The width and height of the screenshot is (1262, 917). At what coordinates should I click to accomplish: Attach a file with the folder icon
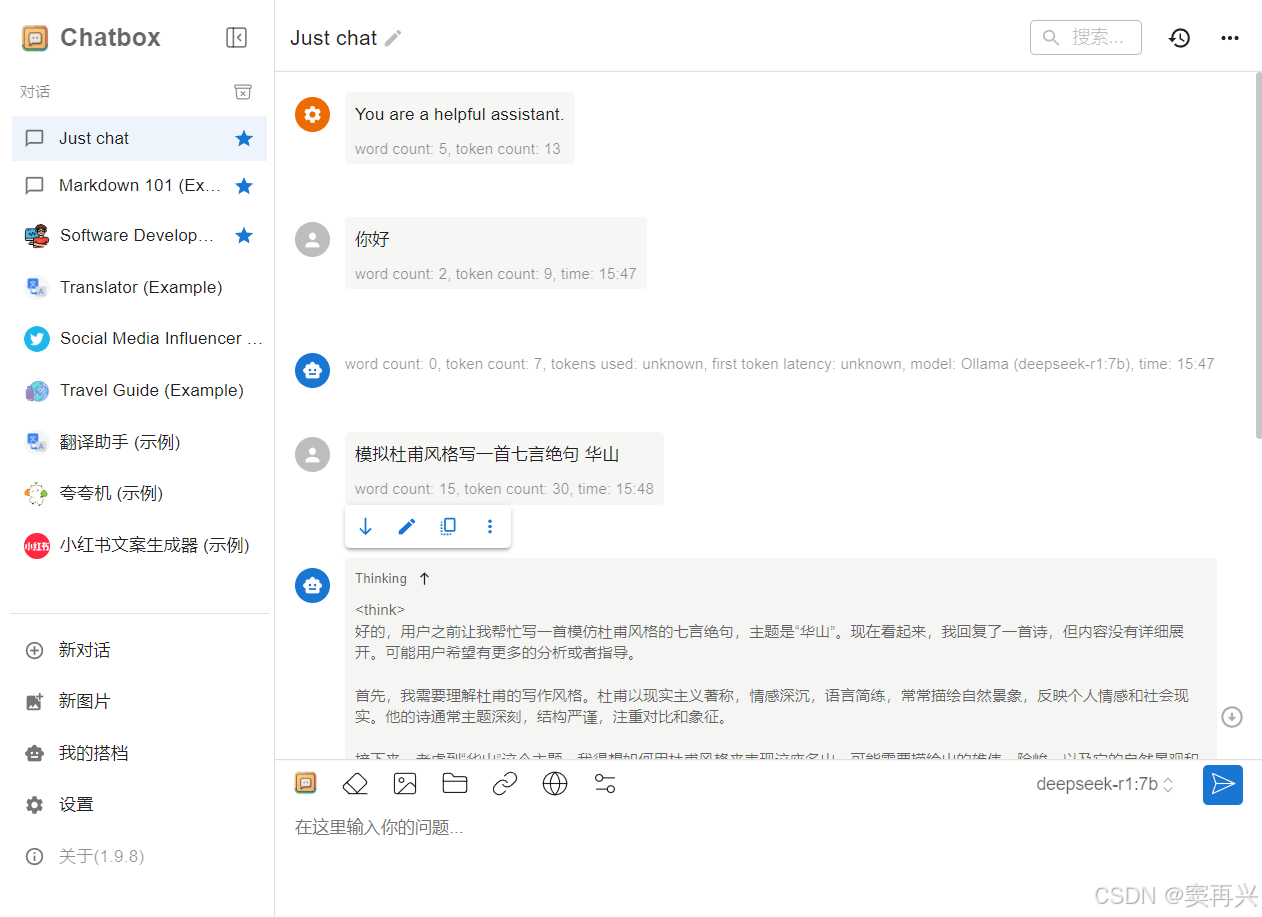(x=455, y=784)
